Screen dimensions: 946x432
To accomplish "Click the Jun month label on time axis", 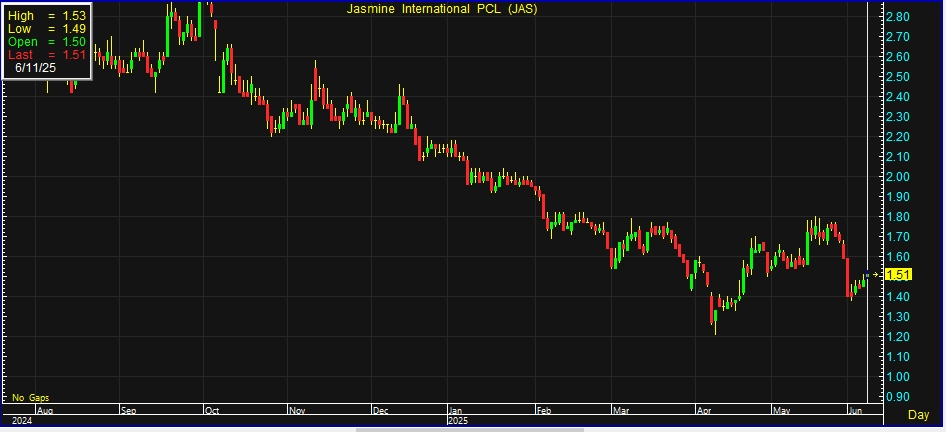I will pos(855,411).
